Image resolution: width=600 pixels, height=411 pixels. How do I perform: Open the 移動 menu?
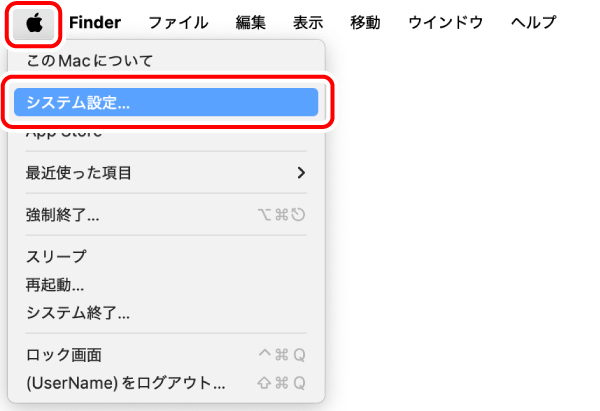365,23
